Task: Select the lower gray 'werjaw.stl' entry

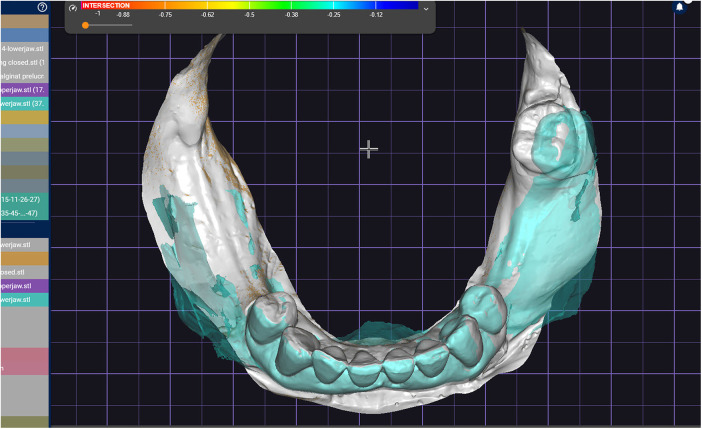Action: [25, 245]
